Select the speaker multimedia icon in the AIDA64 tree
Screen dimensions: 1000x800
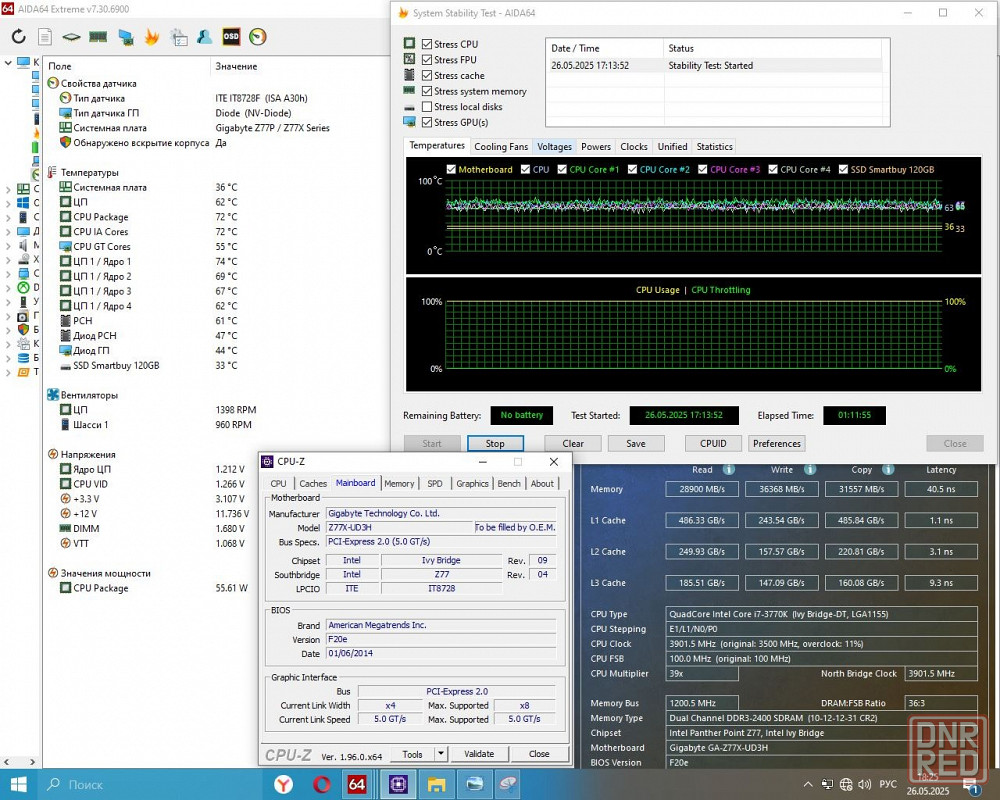click(23, 245)
